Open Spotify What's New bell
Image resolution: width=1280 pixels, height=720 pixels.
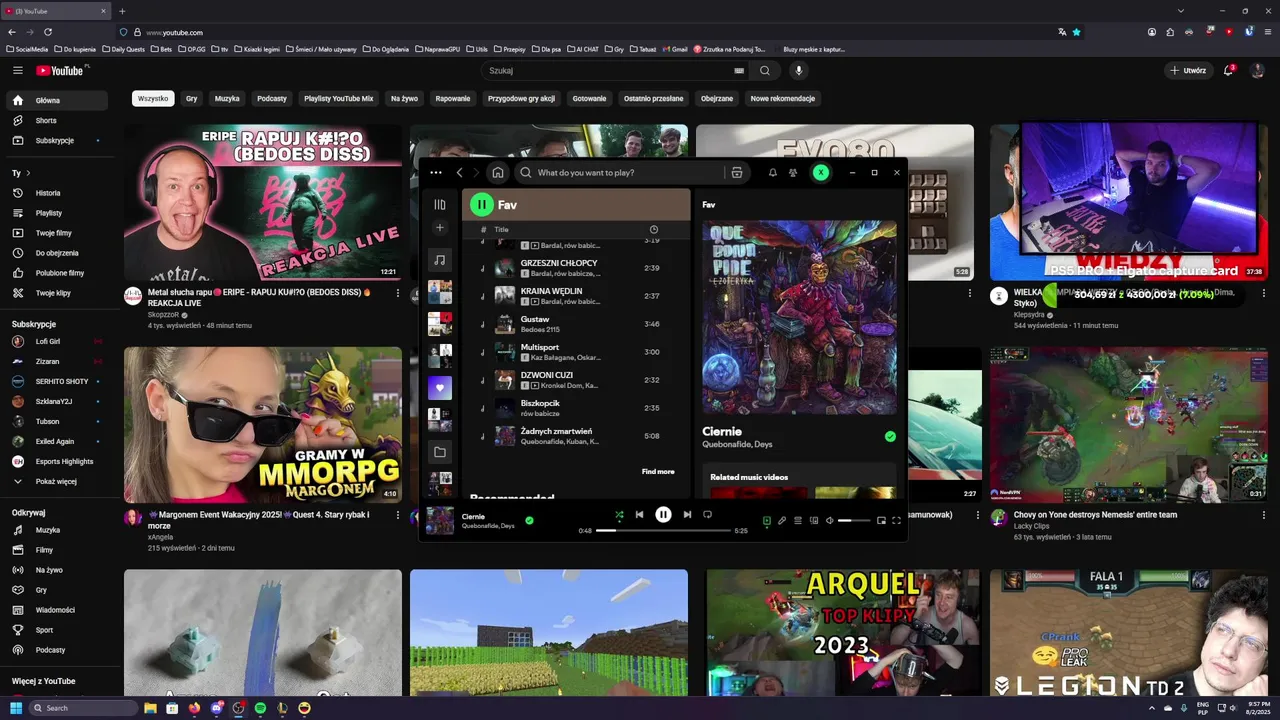[773, 172]
